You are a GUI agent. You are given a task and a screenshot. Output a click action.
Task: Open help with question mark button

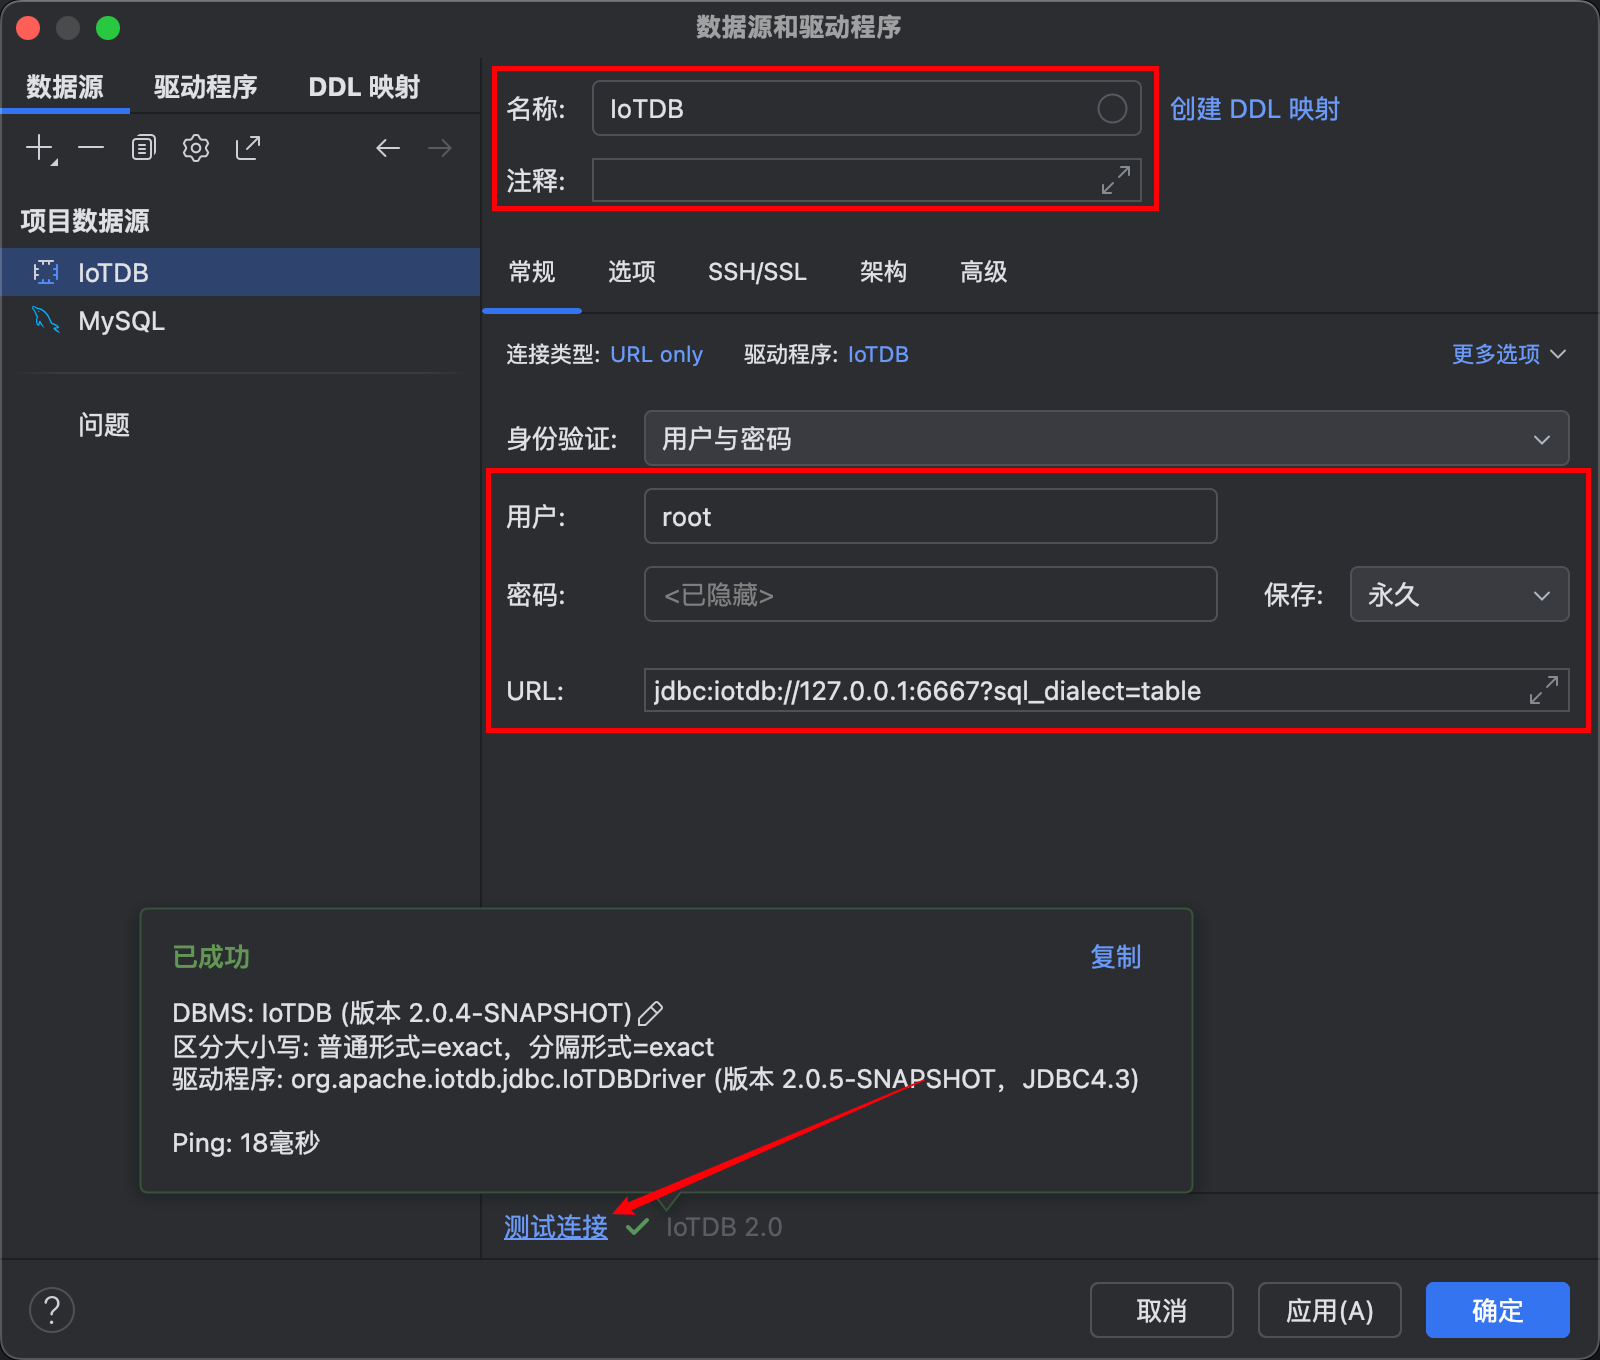(x=52, y=1310)
